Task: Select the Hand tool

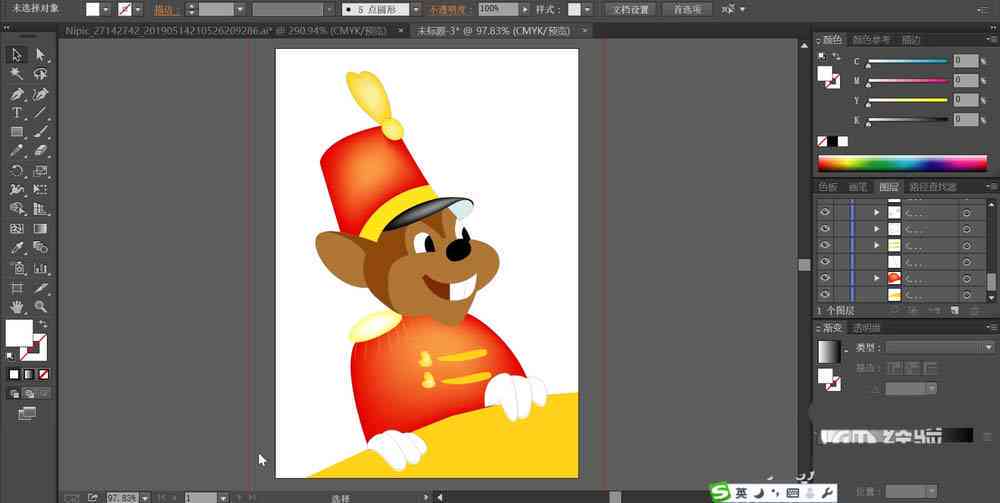Action: 17,307
